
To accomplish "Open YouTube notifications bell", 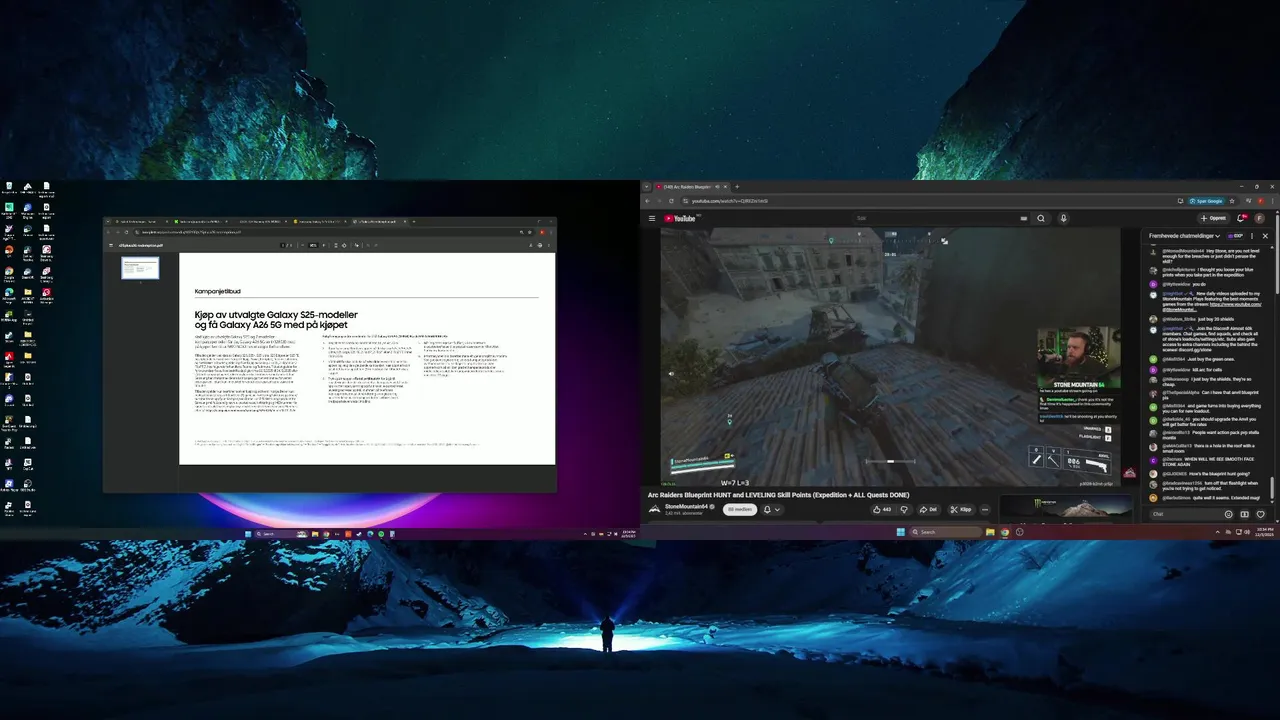I will pyautogui.click(x=1241, y=218).
